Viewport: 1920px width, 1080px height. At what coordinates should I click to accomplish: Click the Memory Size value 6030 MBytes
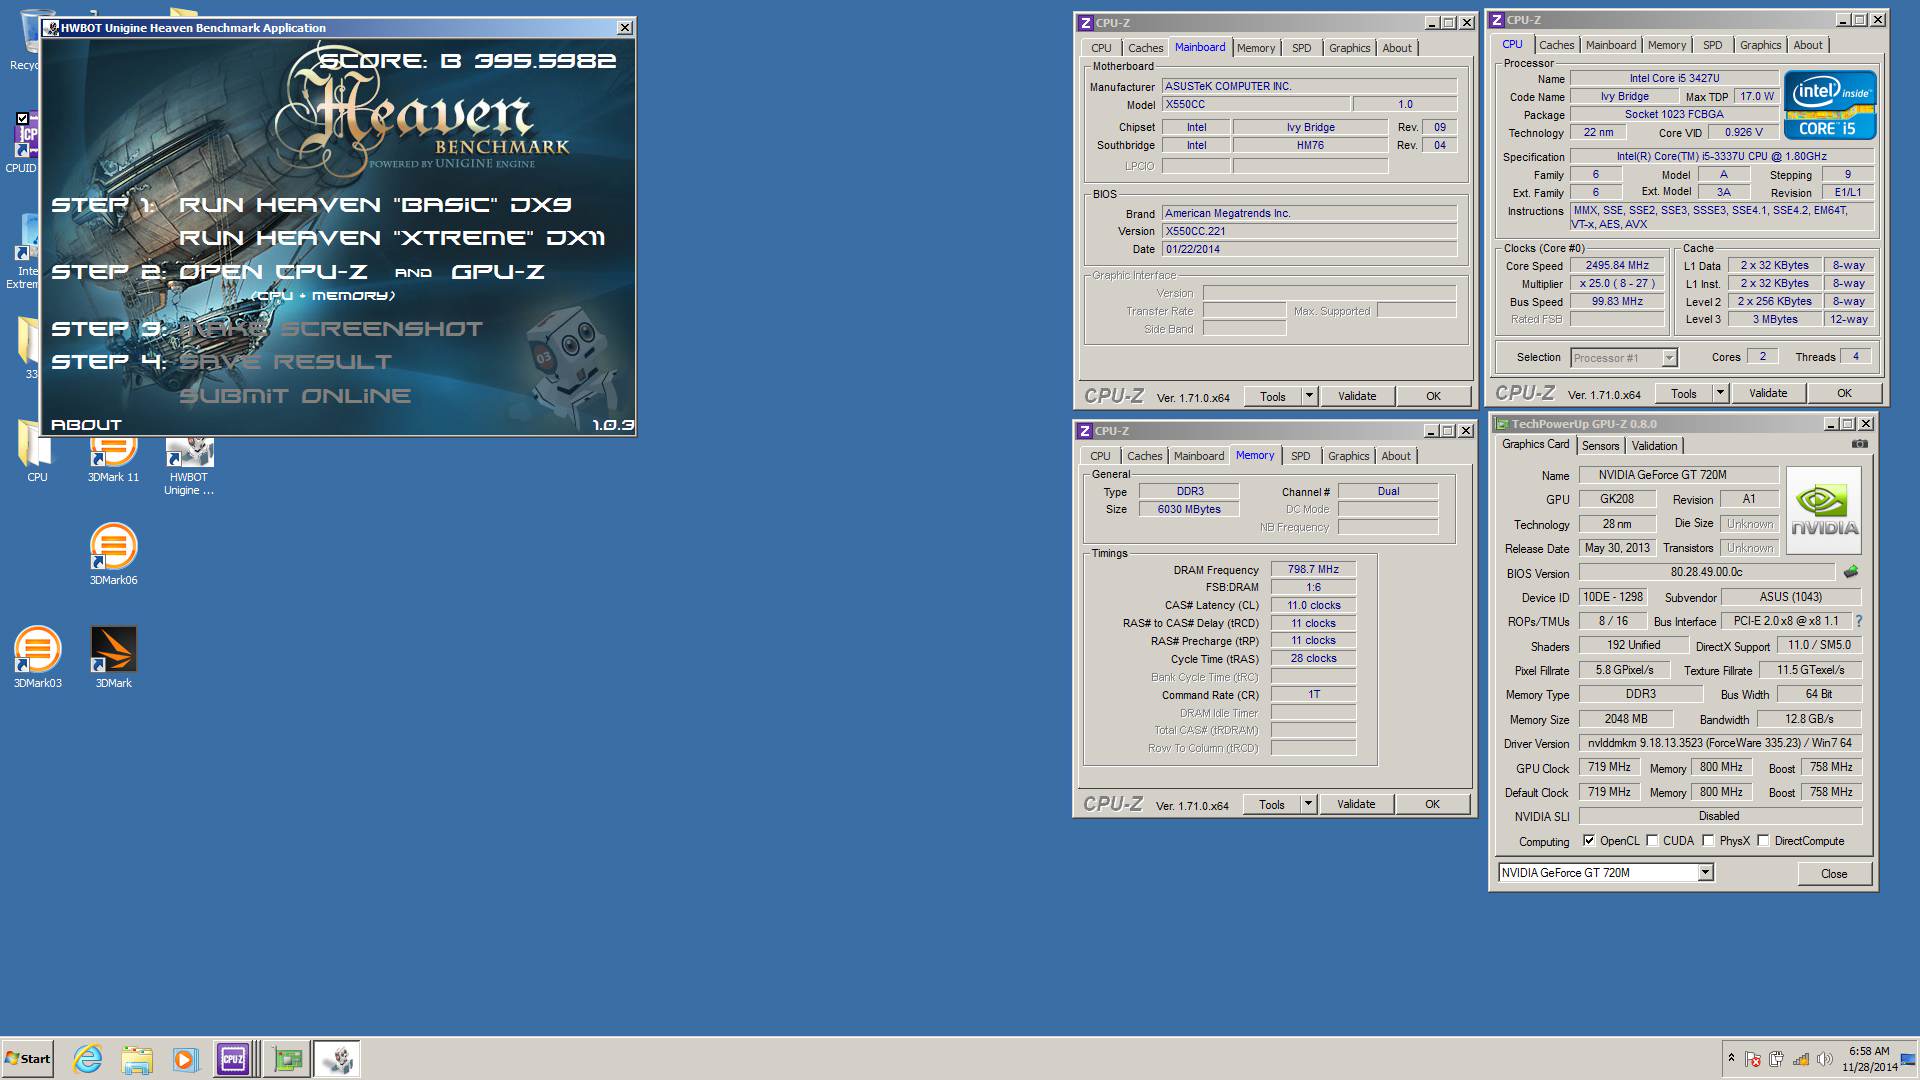pos(1189,509)
